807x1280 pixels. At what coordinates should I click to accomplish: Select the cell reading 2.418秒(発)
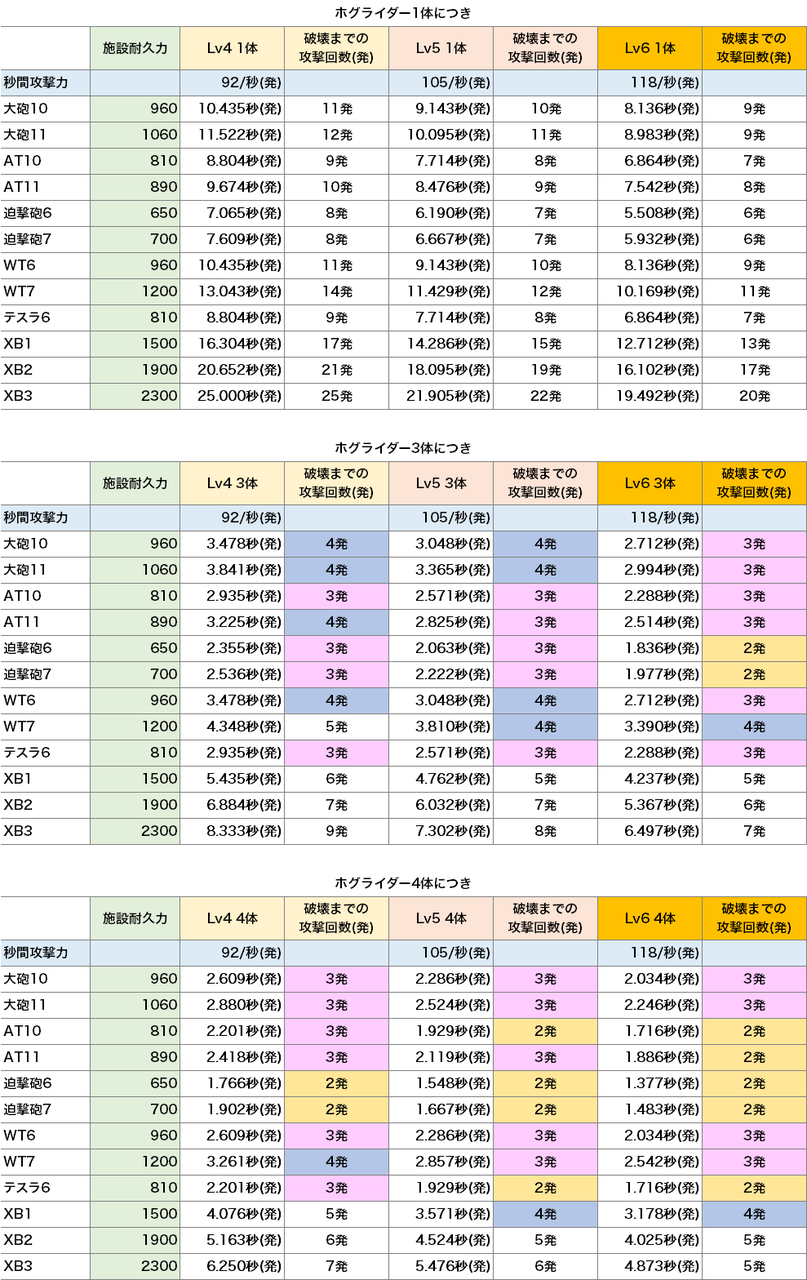pos(233,1057)
